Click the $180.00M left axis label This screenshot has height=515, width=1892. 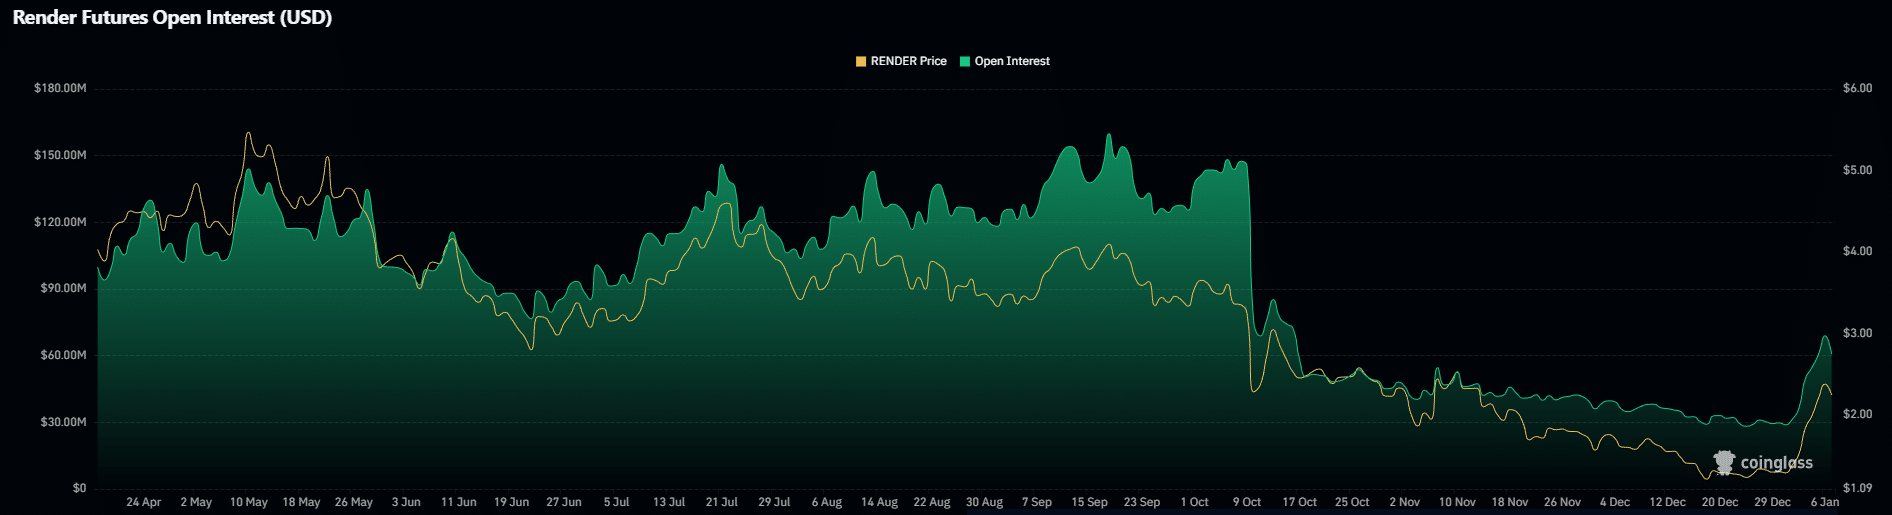(x=60, y=88)
